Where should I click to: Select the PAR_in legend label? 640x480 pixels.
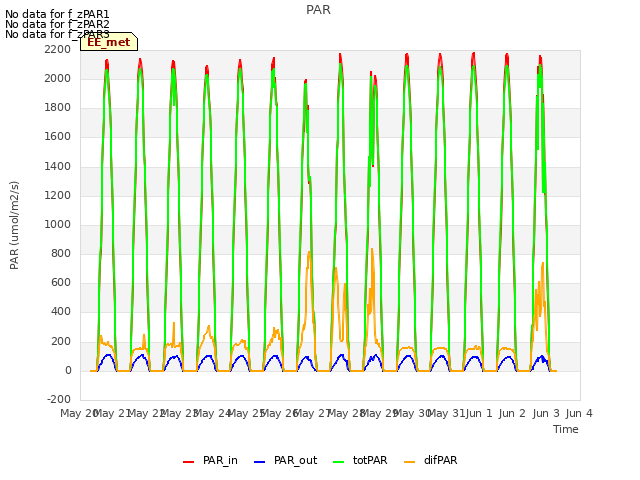click(220, 460)
